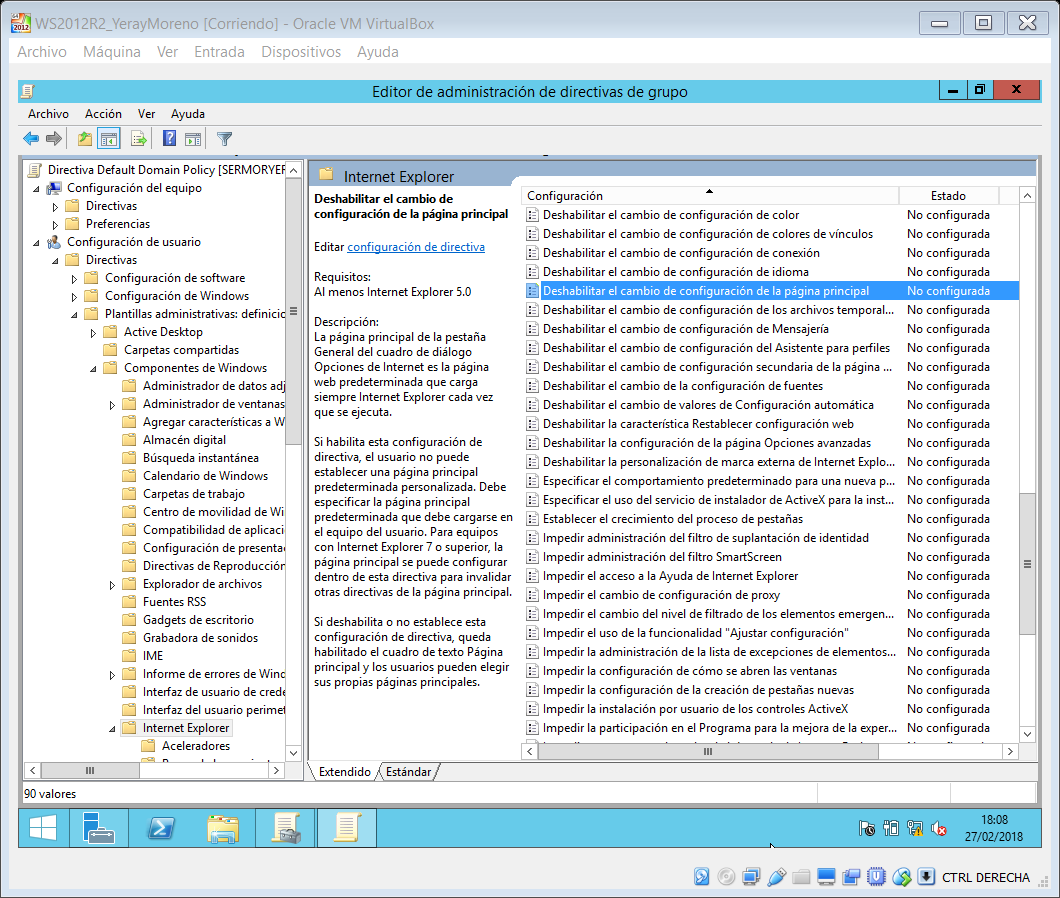Collapse the Configuración de usuario node
The height and width of the screenshot is (898, 1060).
click(x=37, y=243)
